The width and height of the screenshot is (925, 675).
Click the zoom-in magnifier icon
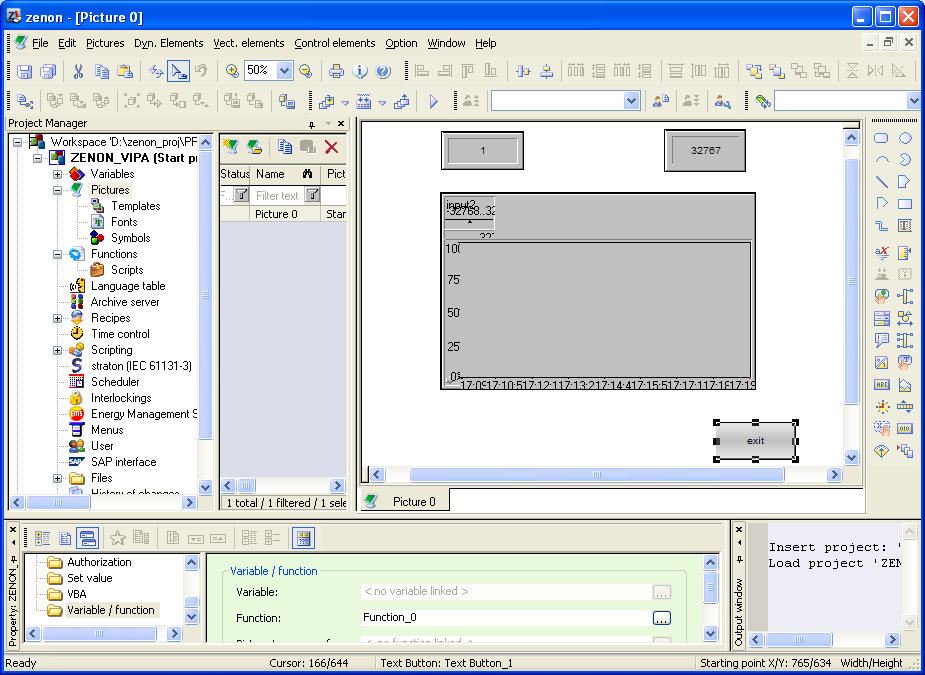(x=232, y=71)
